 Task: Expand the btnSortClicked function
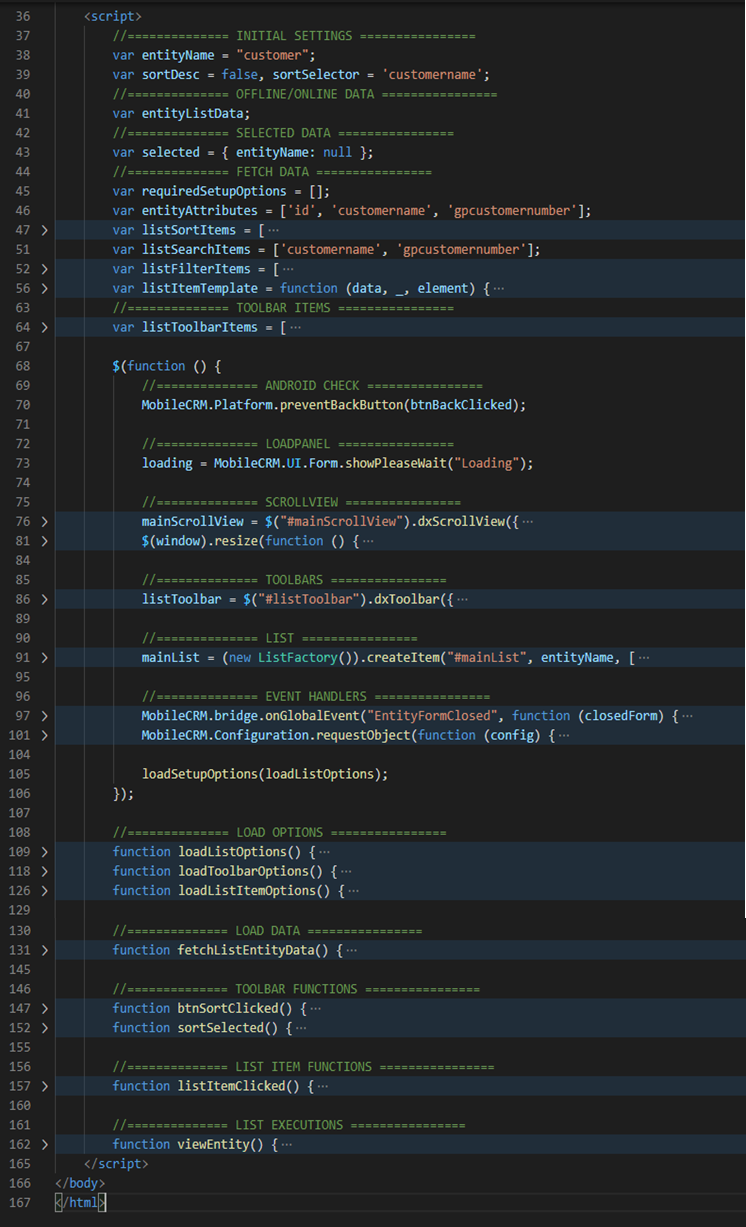click(x=44, y=1008)
